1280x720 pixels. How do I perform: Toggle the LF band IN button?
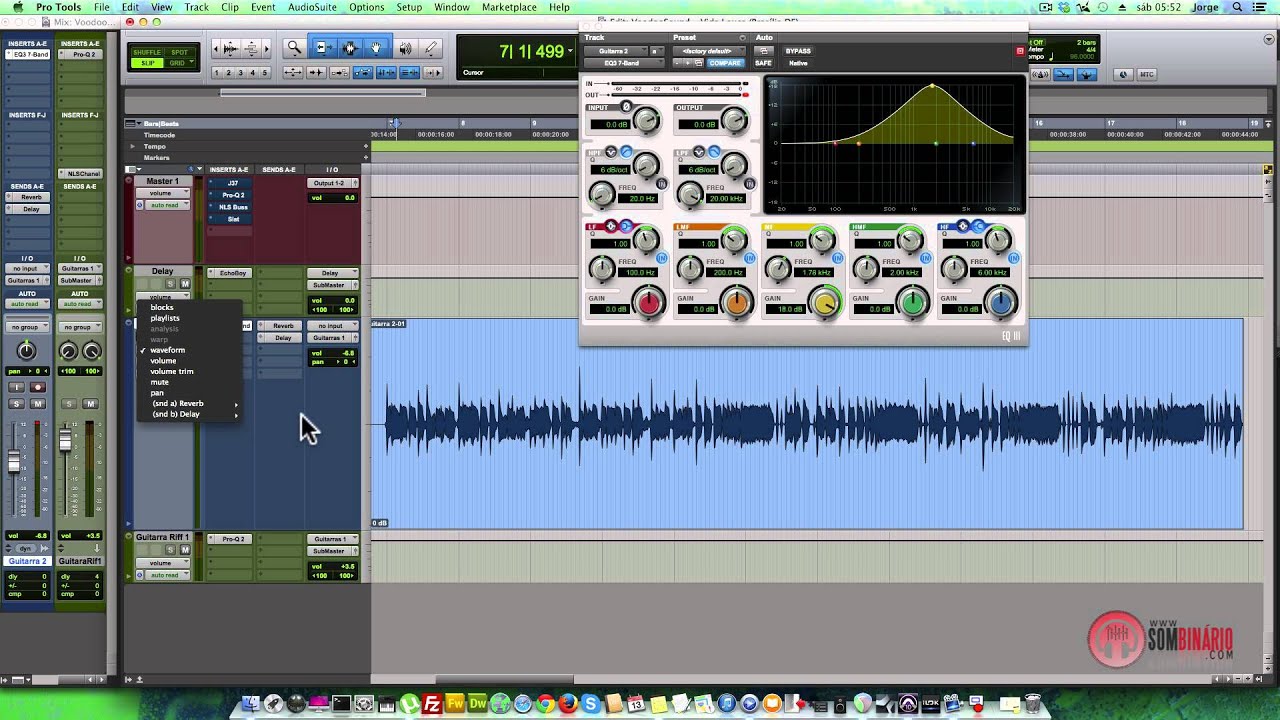(x=662, y=258)
